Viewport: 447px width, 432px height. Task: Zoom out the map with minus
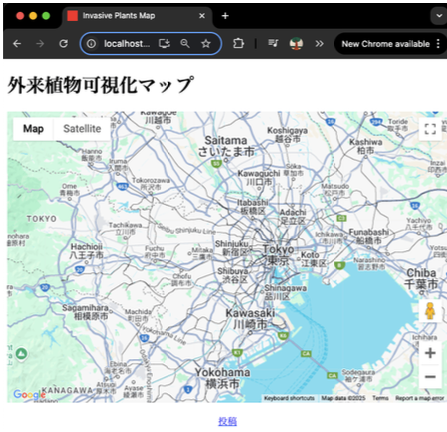[x=430, y=377]
